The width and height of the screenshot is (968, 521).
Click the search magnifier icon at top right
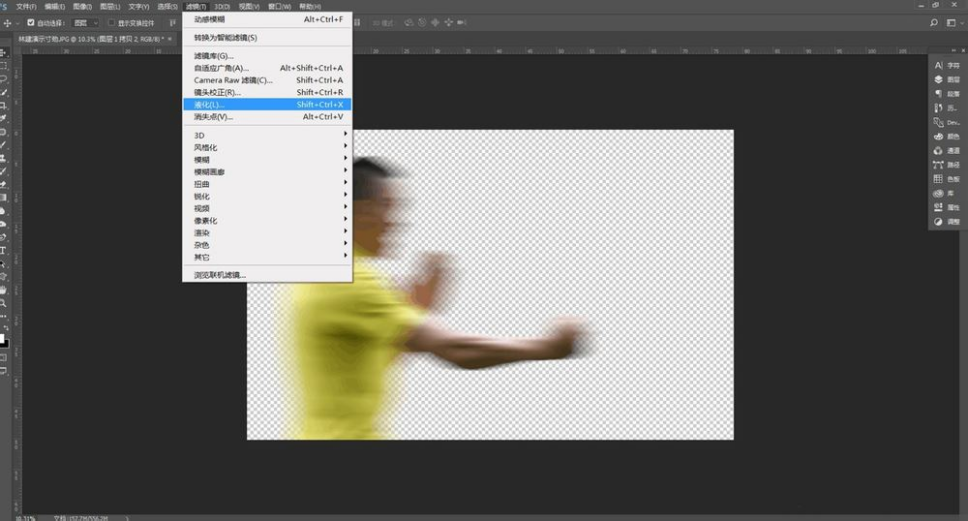933,22
